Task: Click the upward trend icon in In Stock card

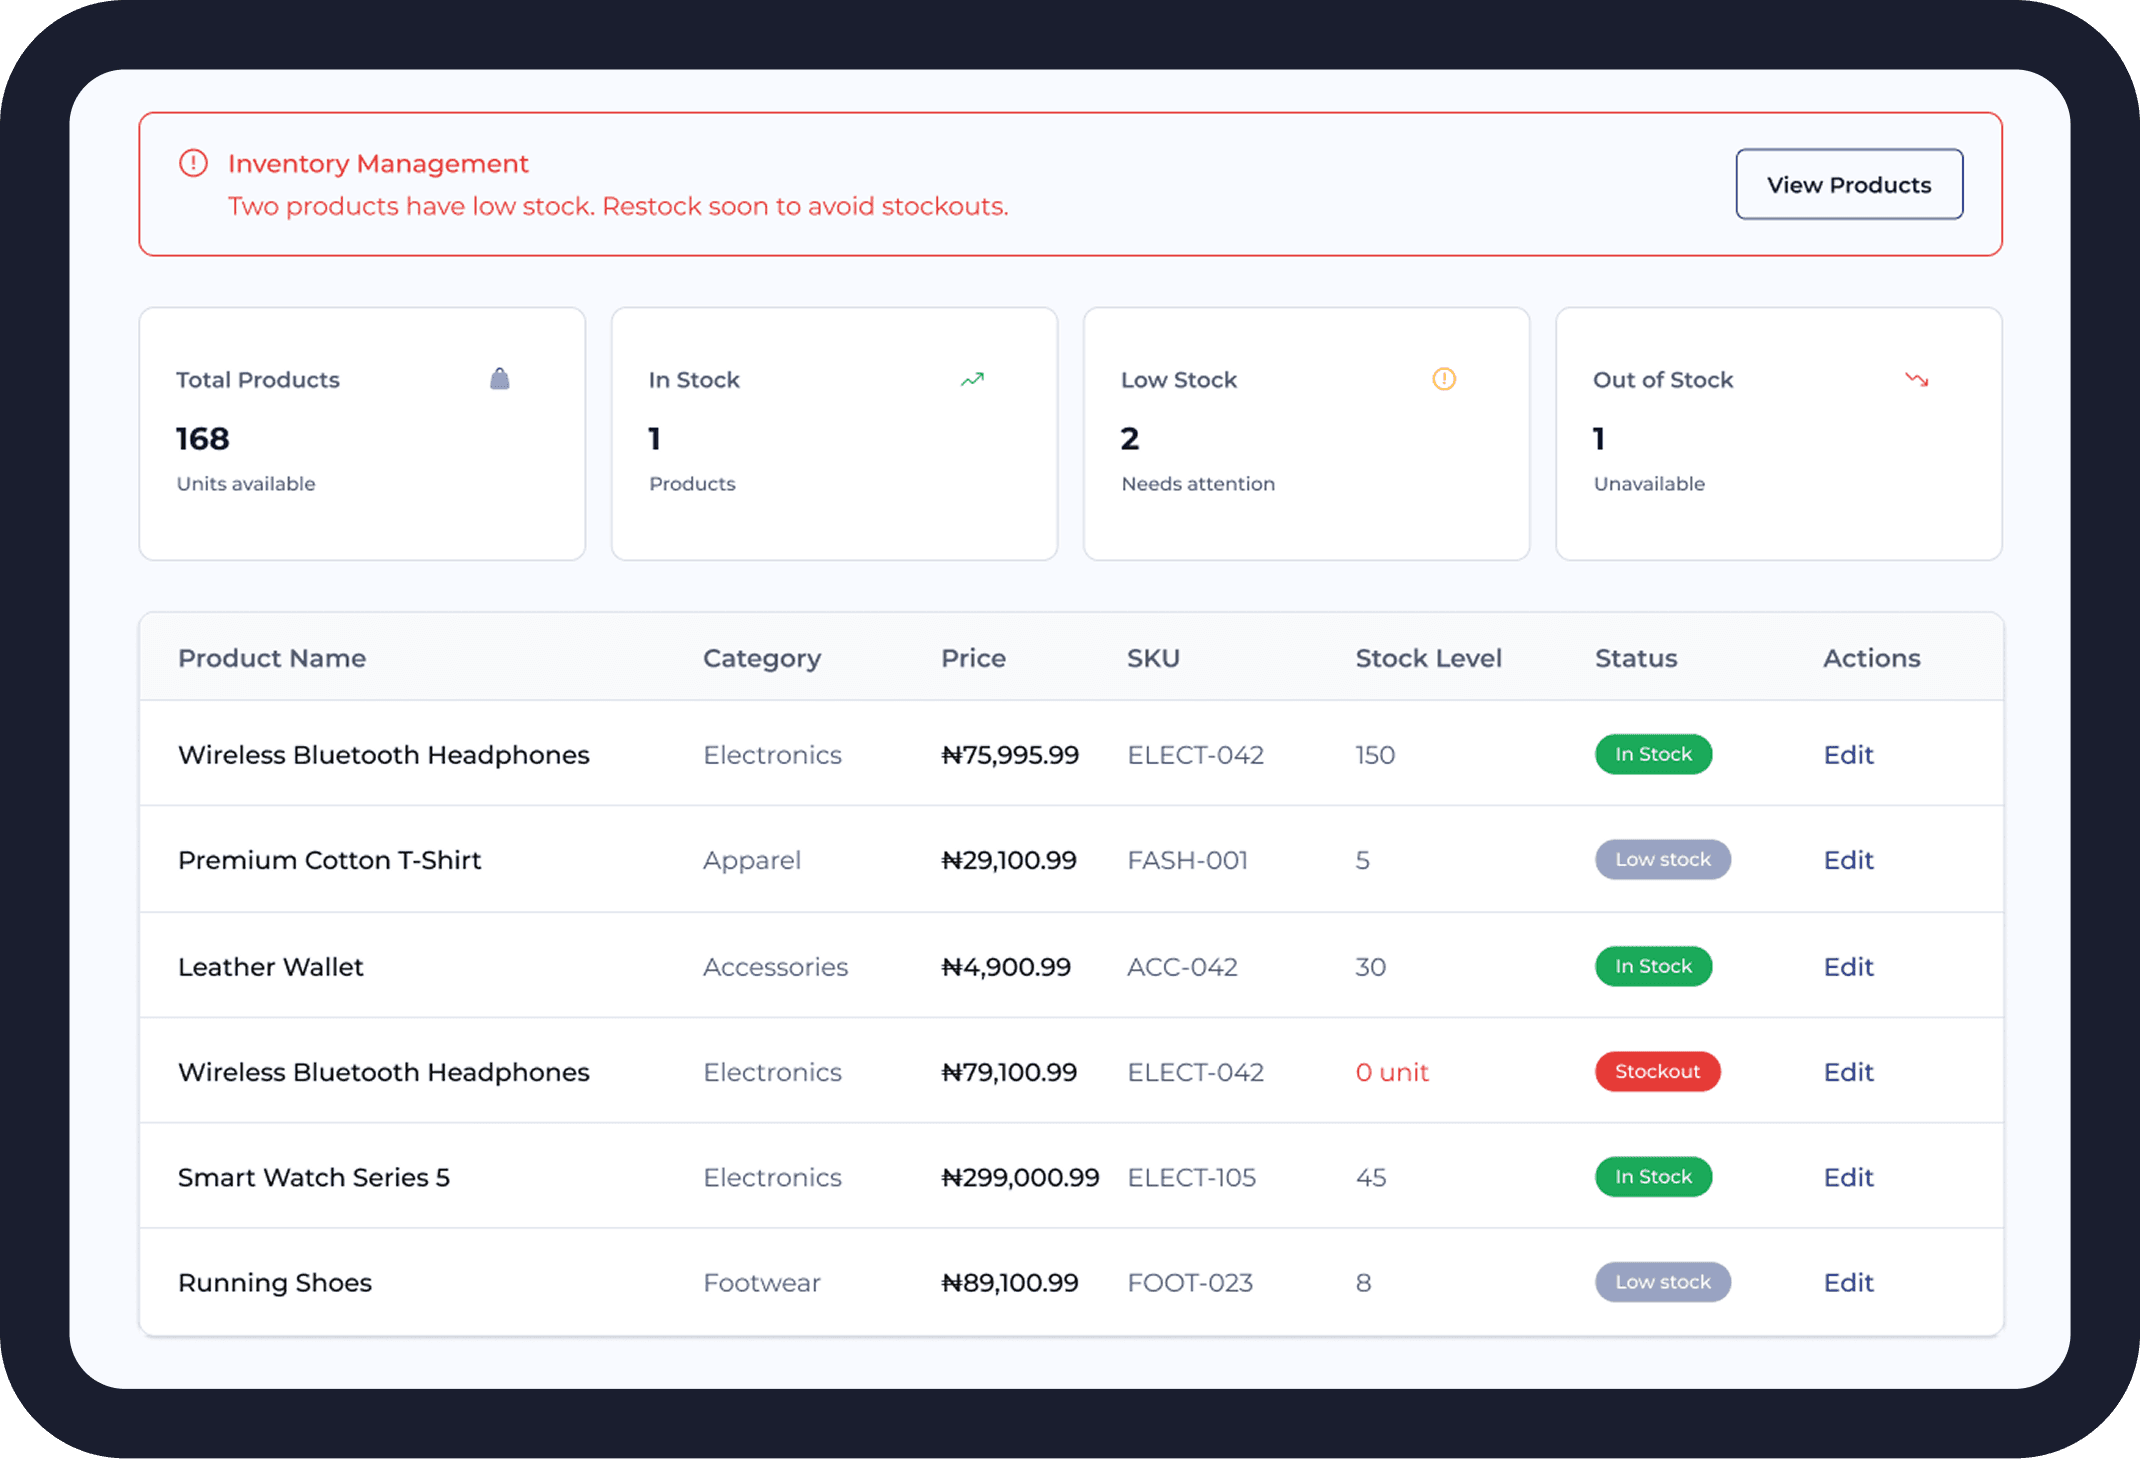Action: pos(972,380)
